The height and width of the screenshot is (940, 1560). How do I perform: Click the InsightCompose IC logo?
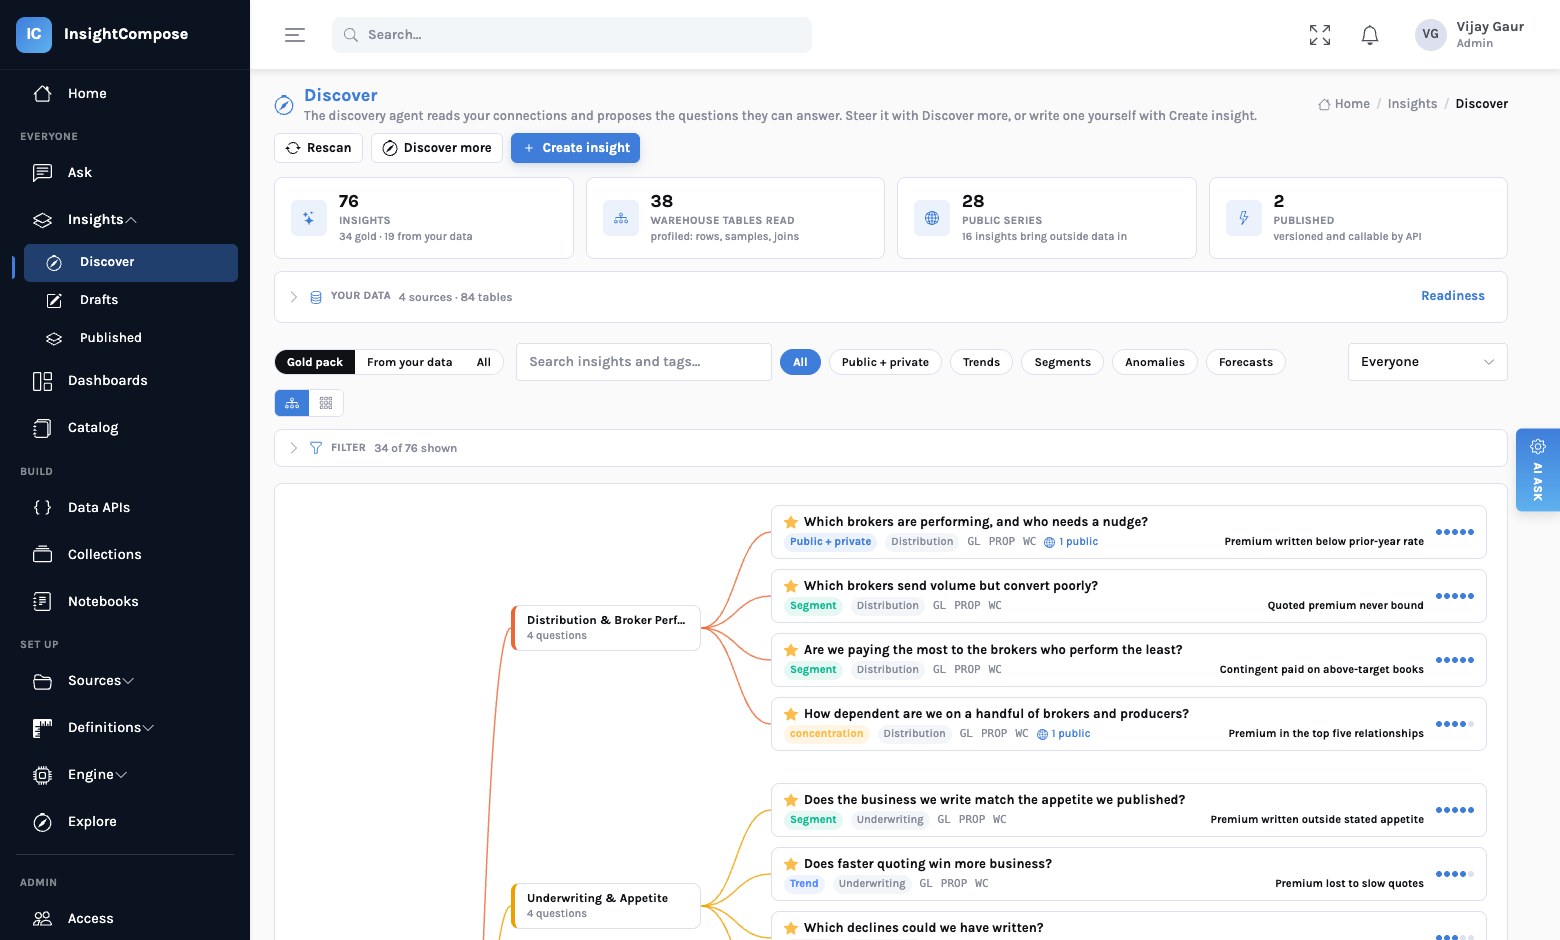pyautogui.click(x=34, y=34)
